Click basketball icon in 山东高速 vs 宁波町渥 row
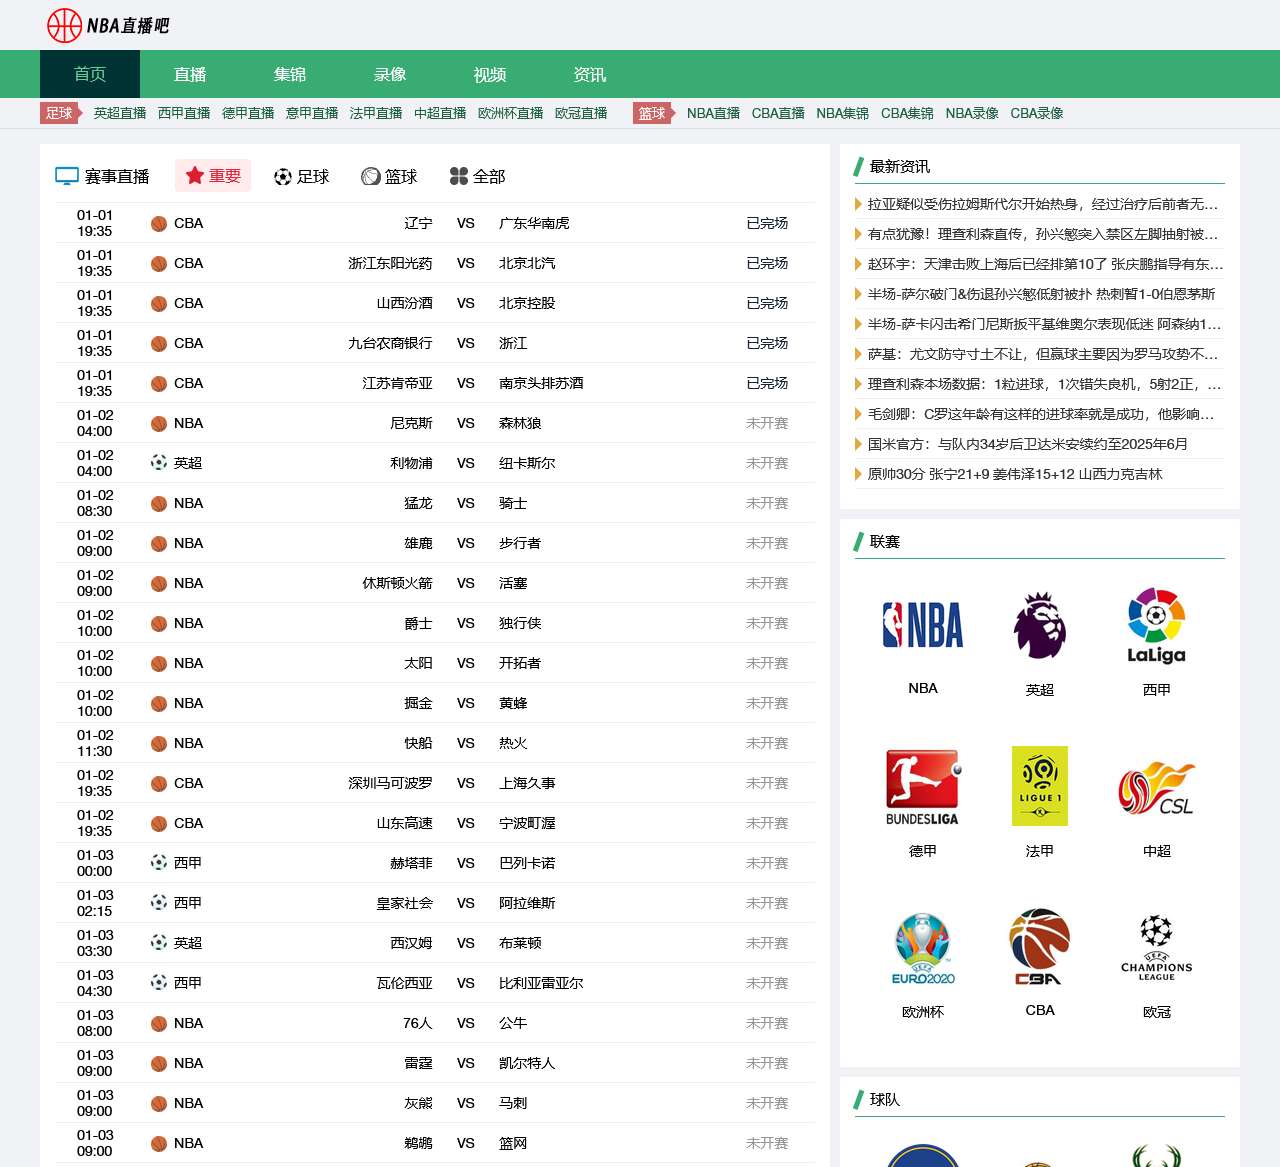This screenshot has height=1167, width=1280. point(159,824)
